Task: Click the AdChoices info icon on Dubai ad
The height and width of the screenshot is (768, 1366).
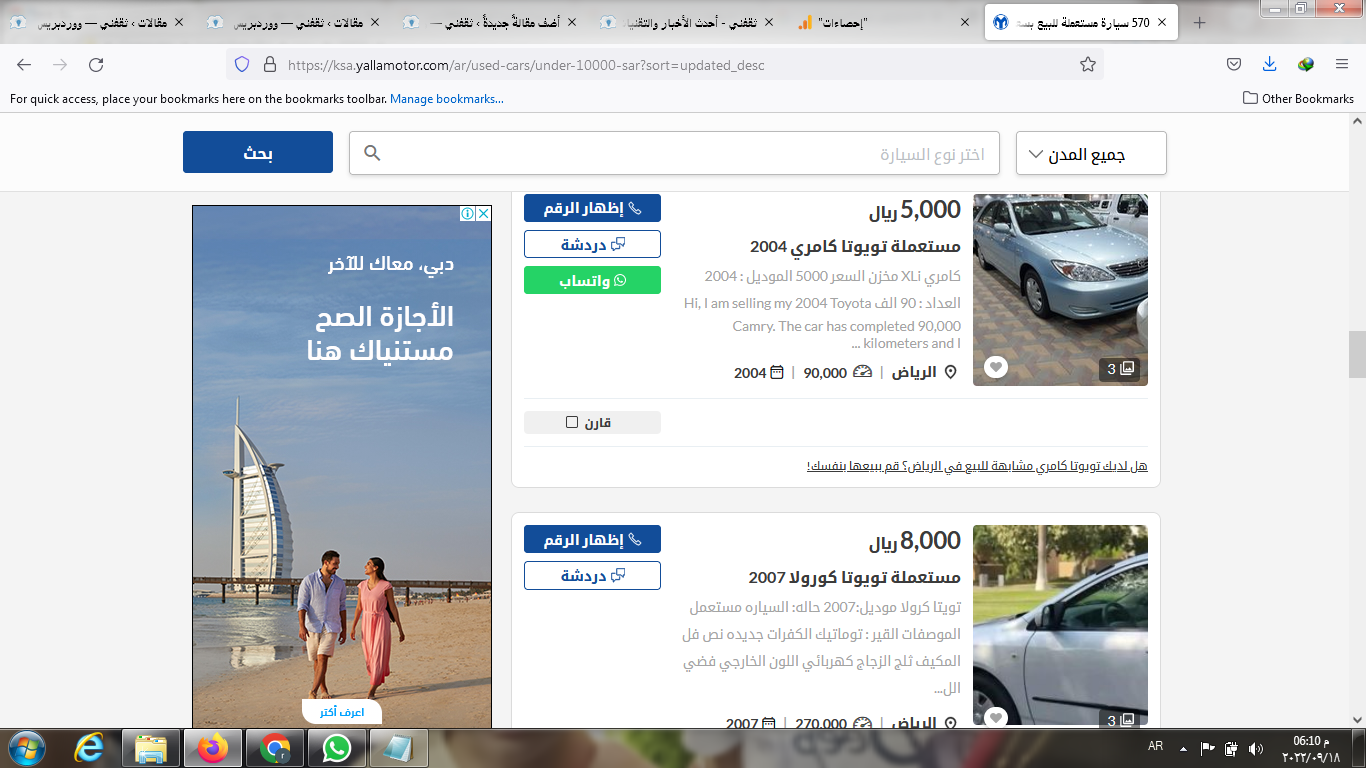Action: coord(467,214)
